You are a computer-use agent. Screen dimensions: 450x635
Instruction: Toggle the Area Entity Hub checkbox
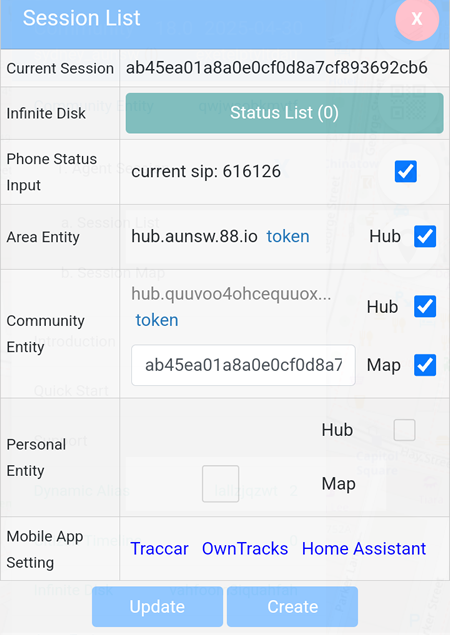[425, 236]
